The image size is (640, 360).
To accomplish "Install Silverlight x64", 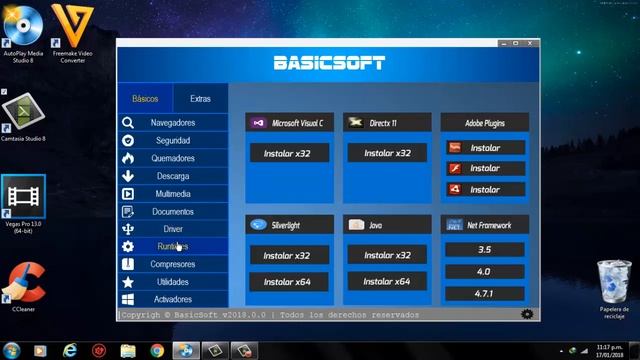I will 289,282.
